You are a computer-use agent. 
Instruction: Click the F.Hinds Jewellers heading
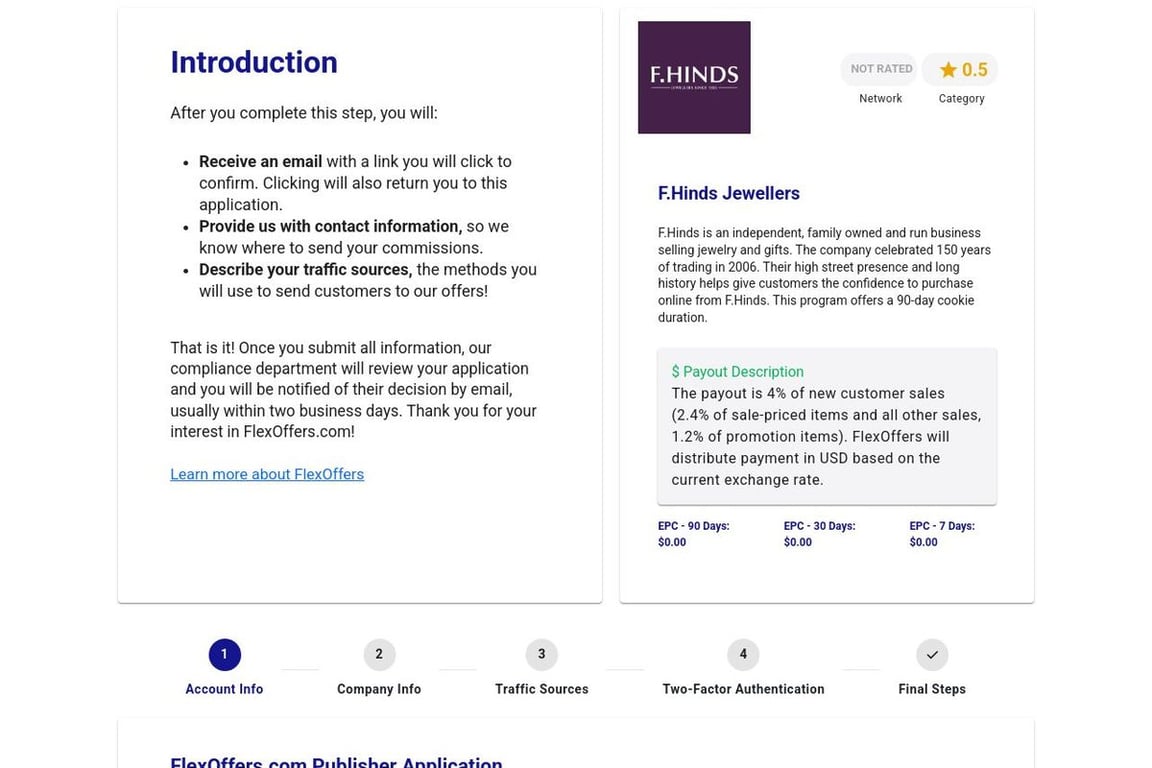pyautogui.click(x=729, y=193)
